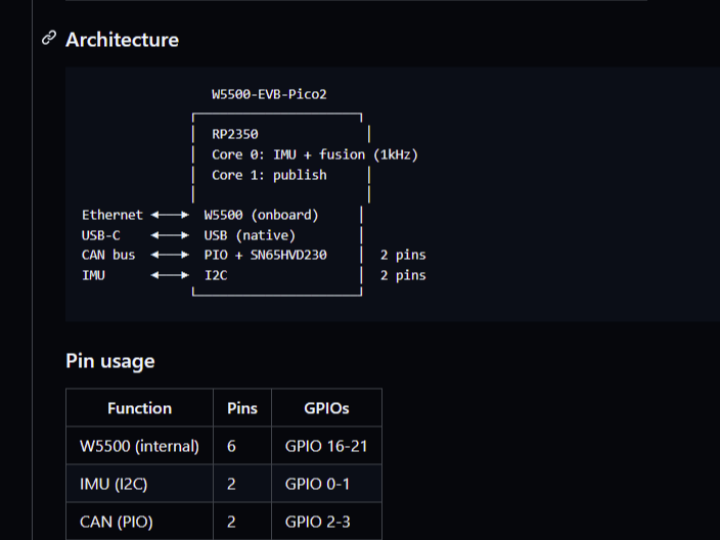Click the W5500 (internal) table cell
The height and width of the screenshot is (540, 720).
(x=139, y=446)
